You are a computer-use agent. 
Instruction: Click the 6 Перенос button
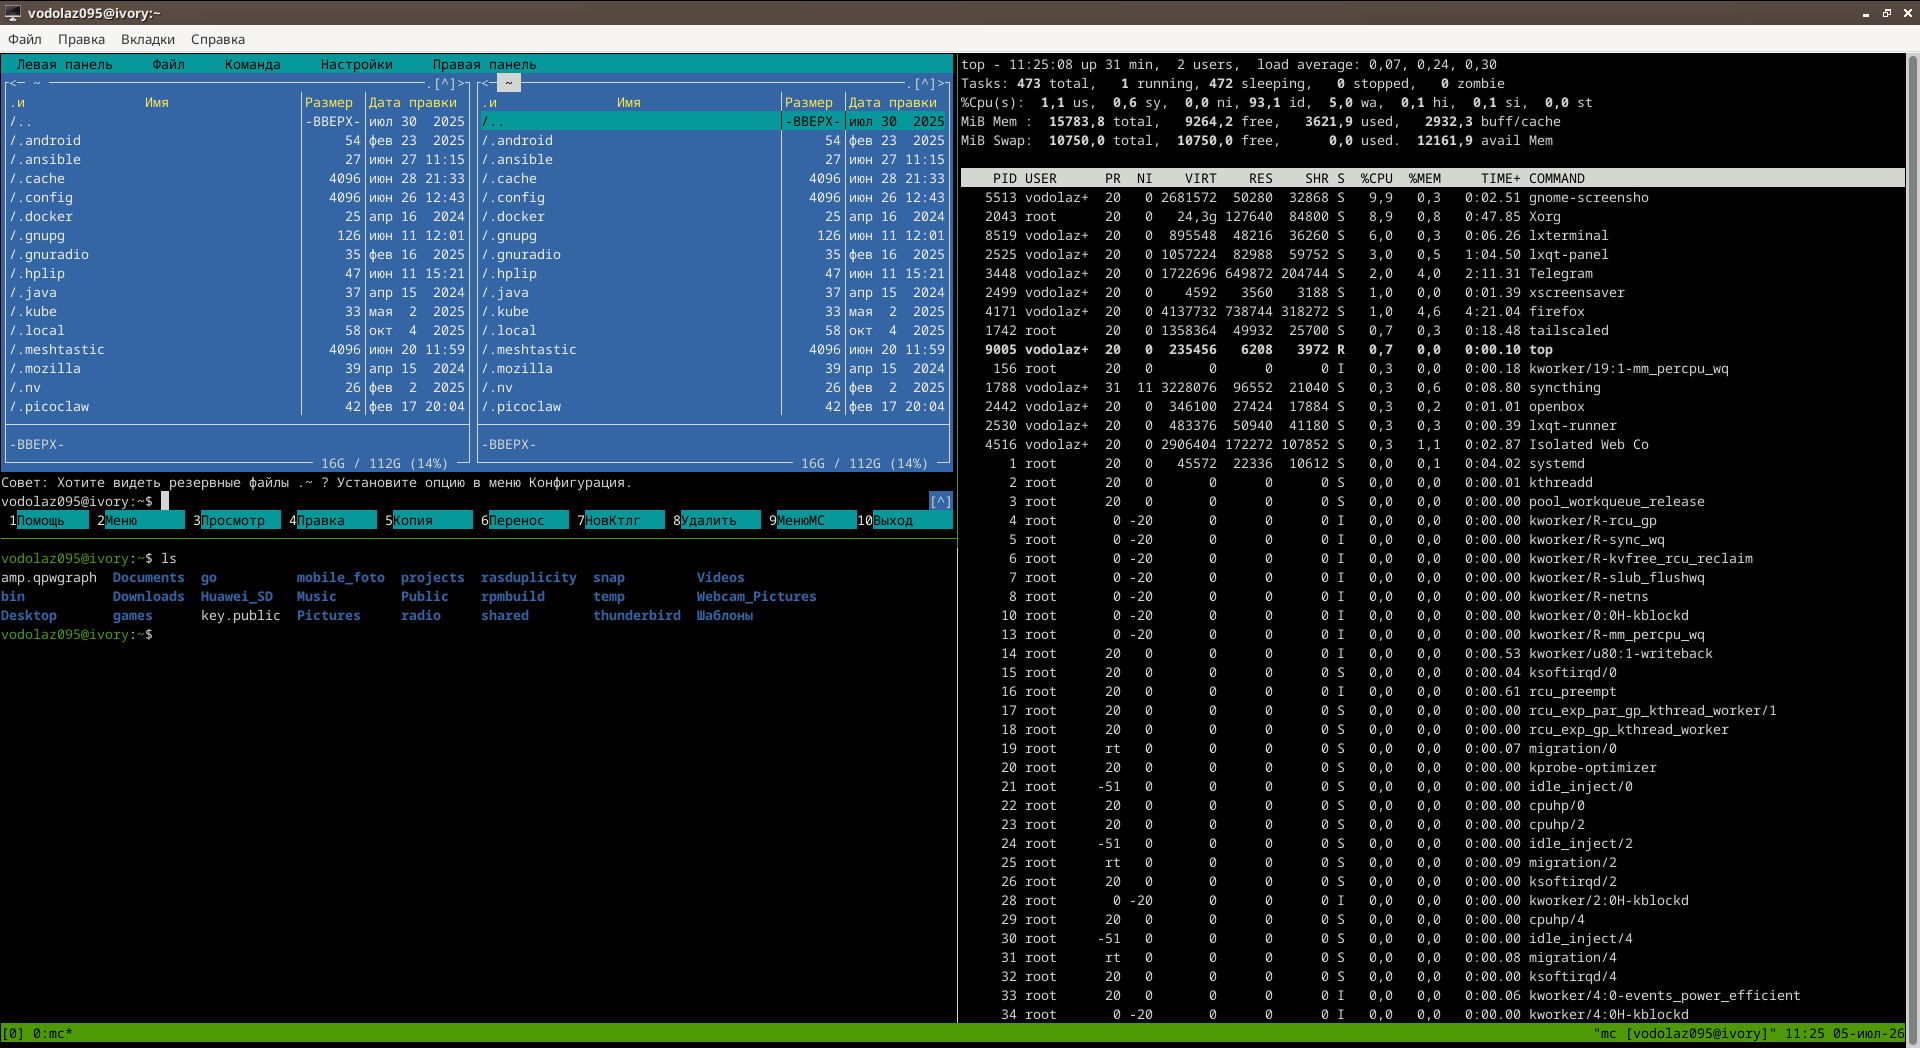click(x=525, y=520)
